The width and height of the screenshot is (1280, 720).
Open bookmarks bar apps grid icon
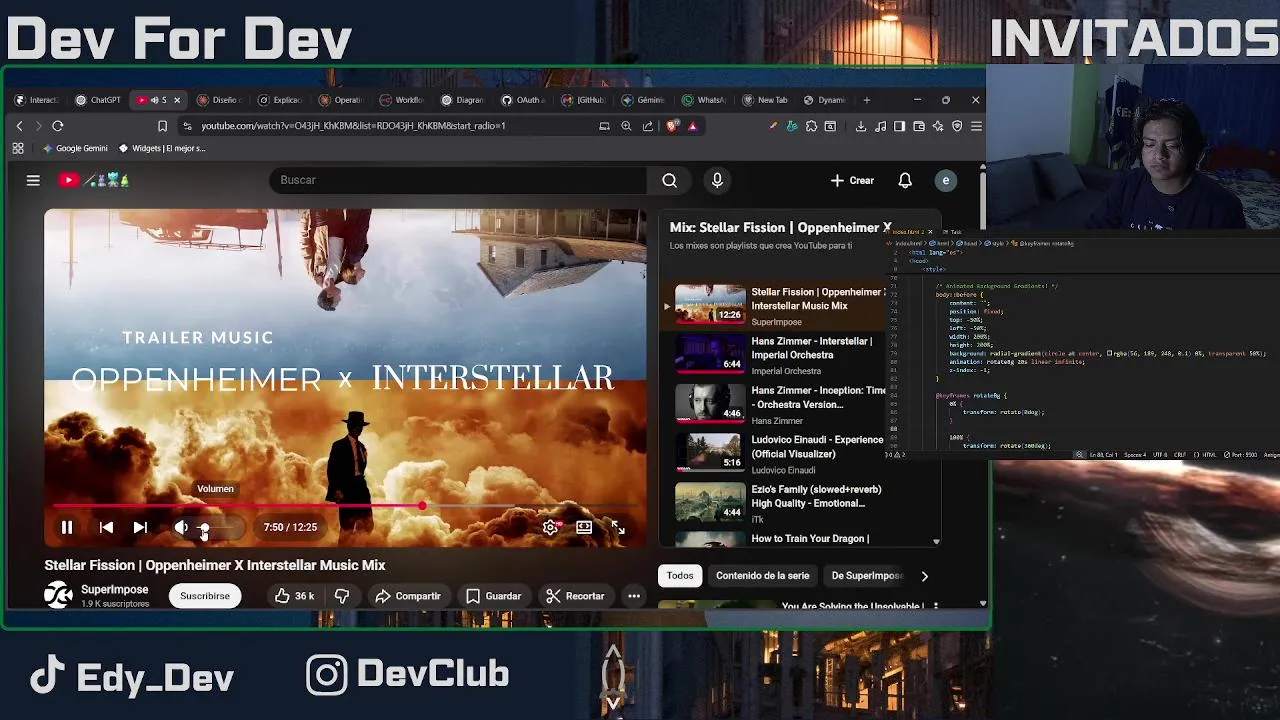[x=18, y=148]
